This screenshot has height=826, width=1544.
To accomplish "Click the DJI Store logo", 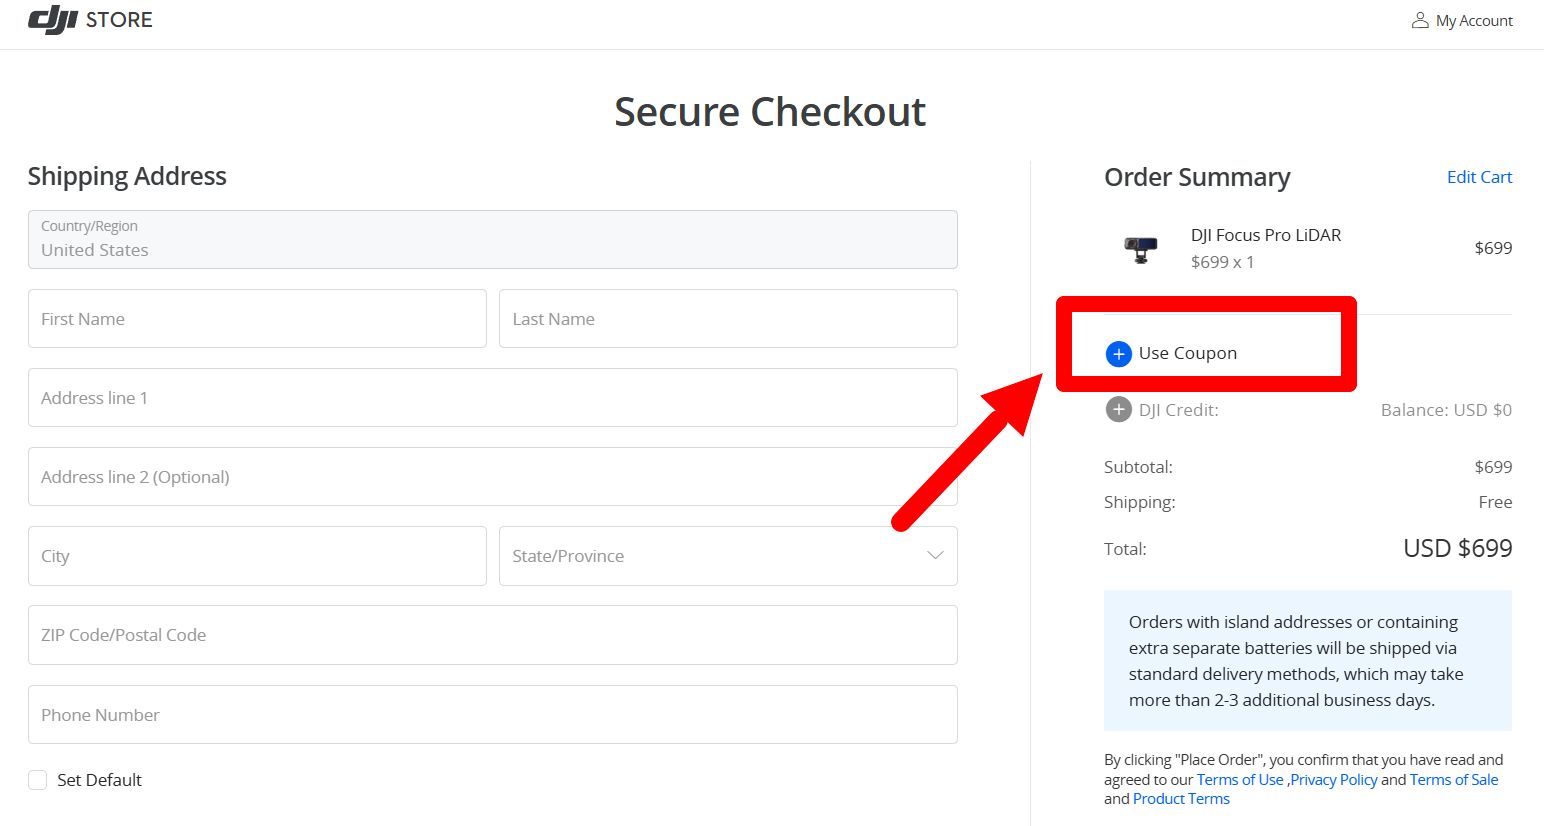I will (x=90, y=19).
